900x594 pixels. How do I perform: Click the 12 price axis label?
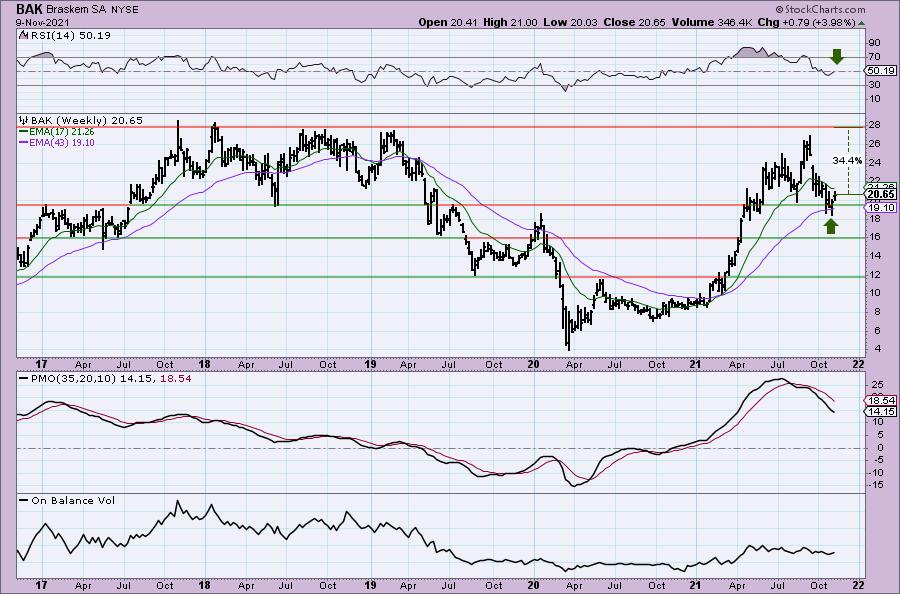(874, 274)
